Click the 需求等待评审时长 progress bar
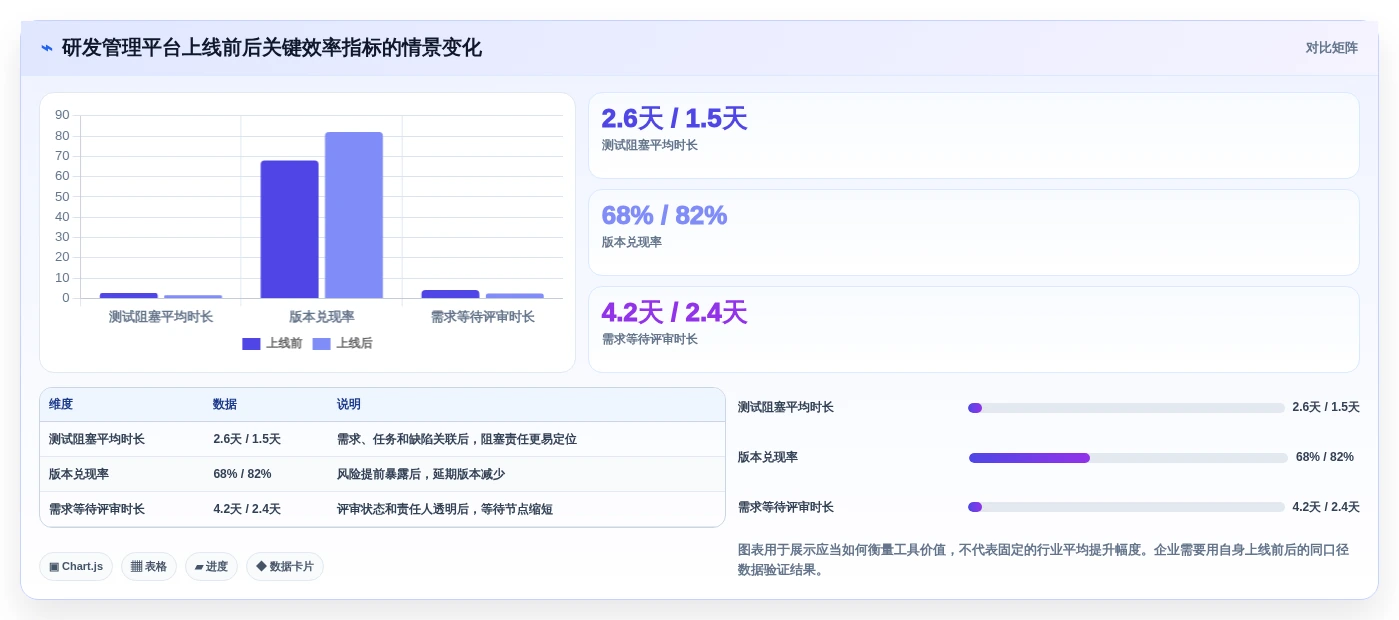This screenshot has width=1399, height=620. (x=1126, y=507)
